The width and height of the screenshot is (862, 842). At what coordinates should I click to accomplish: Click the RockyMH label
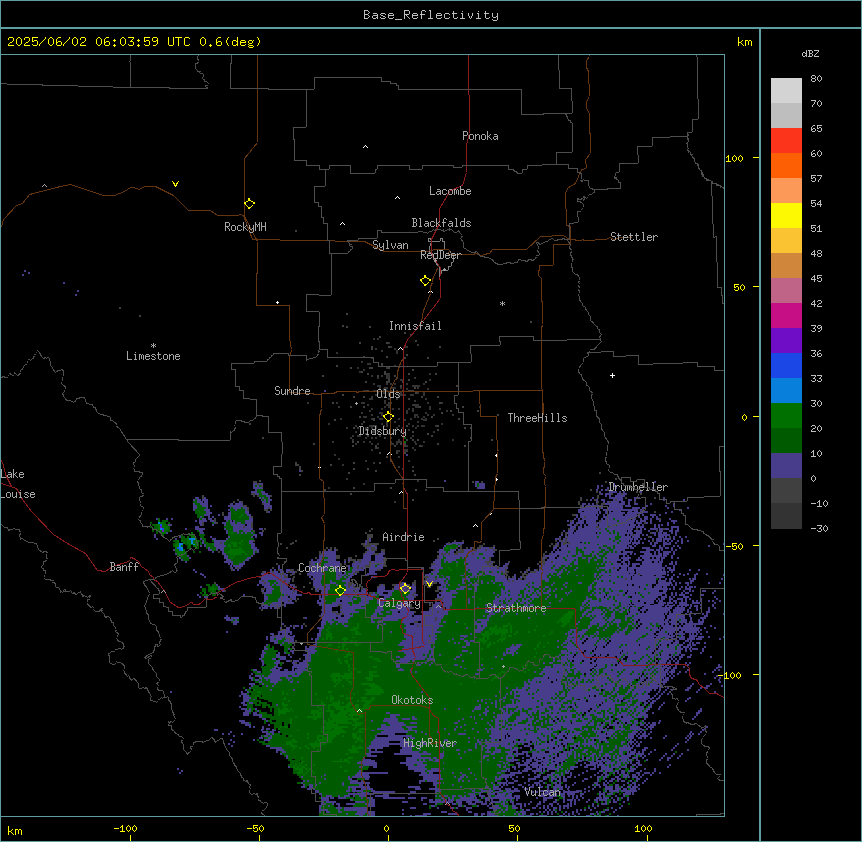click(245, 227)
